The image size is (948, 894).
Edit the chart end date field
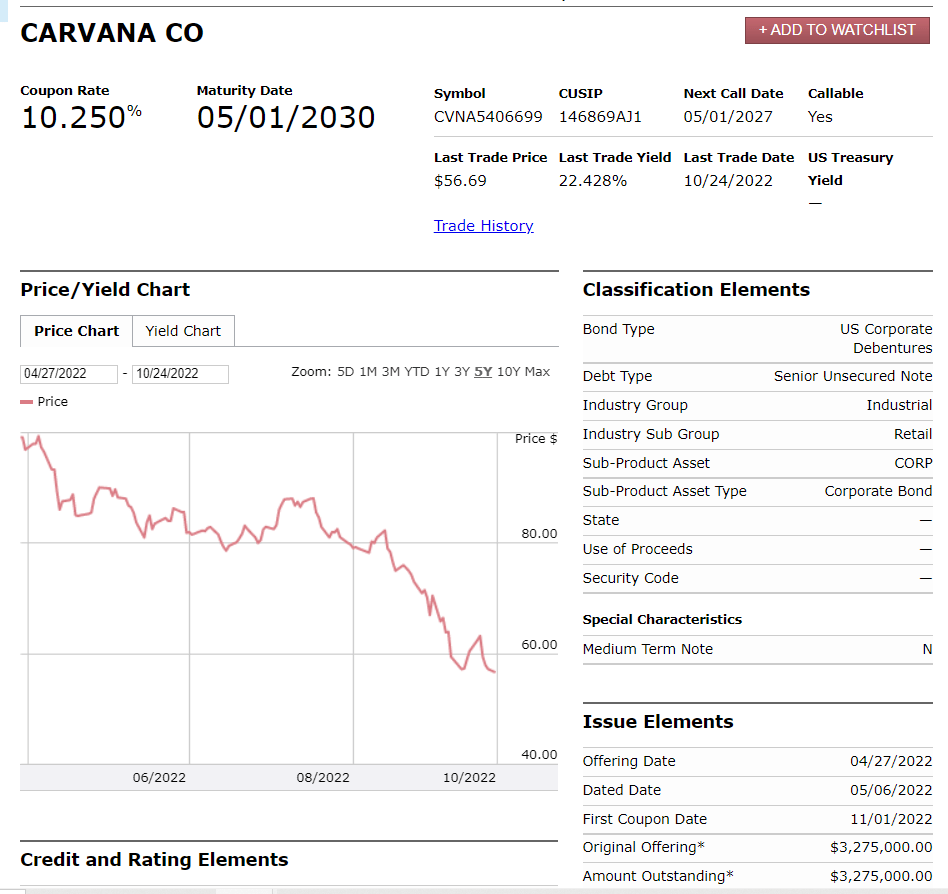(180, 374)
